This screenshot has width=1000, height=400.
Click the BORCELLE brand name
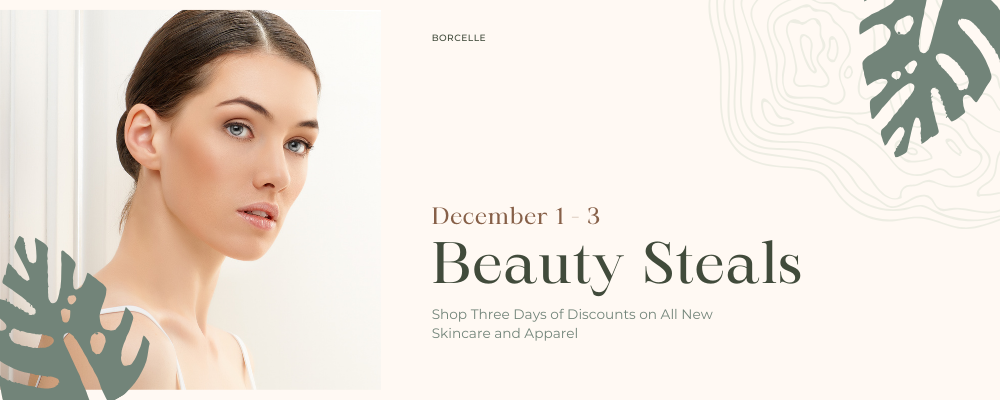(x=458, y=38)
